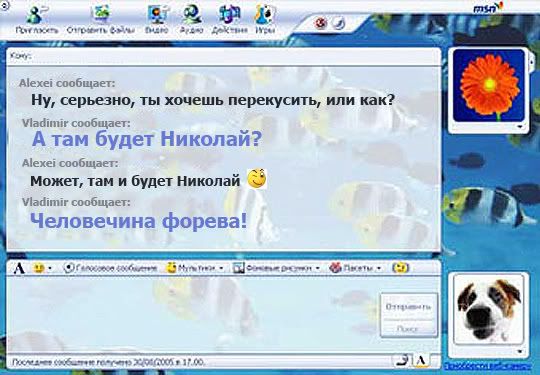
Task: Click the Мультики winks icon
Action: 172,268
